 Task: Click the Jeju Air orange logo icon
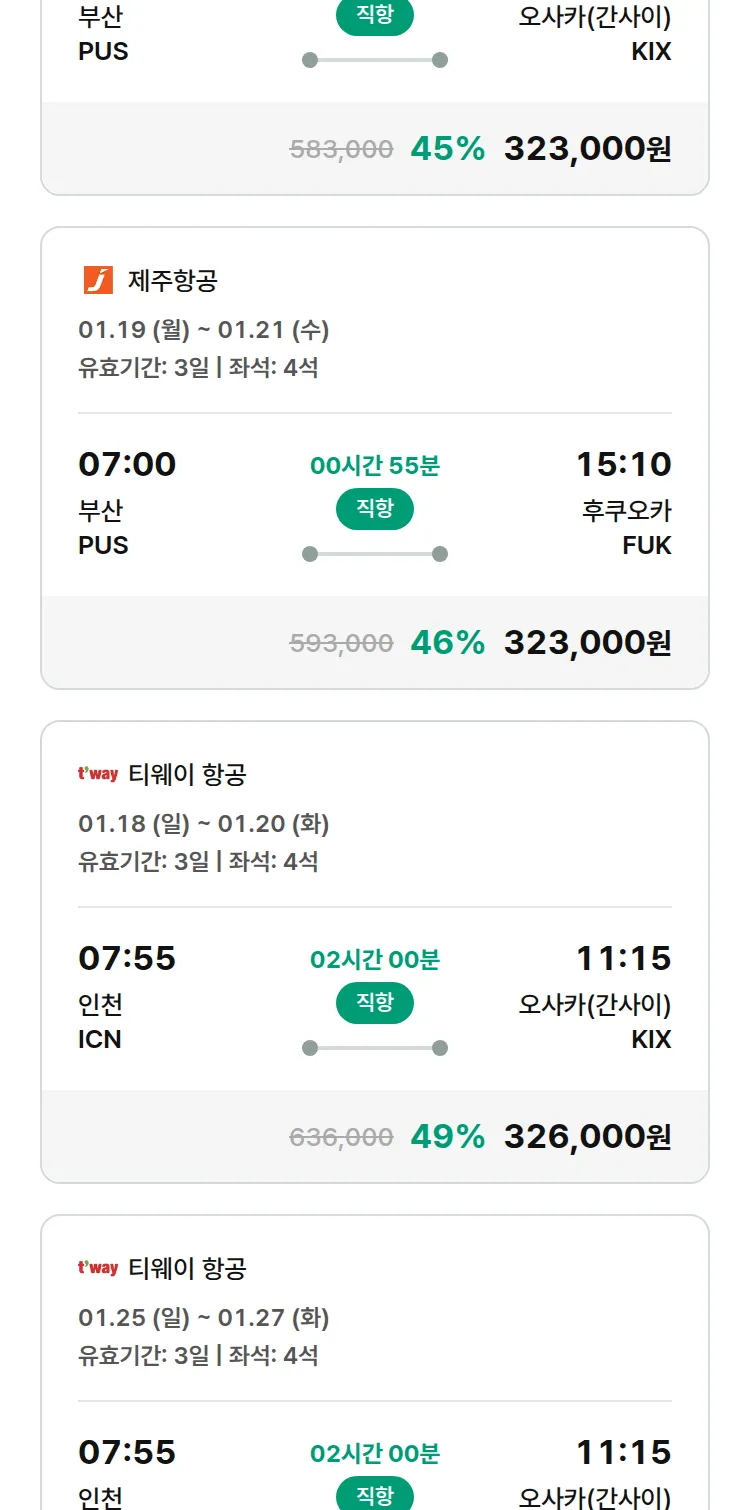[x=98, y=281]
